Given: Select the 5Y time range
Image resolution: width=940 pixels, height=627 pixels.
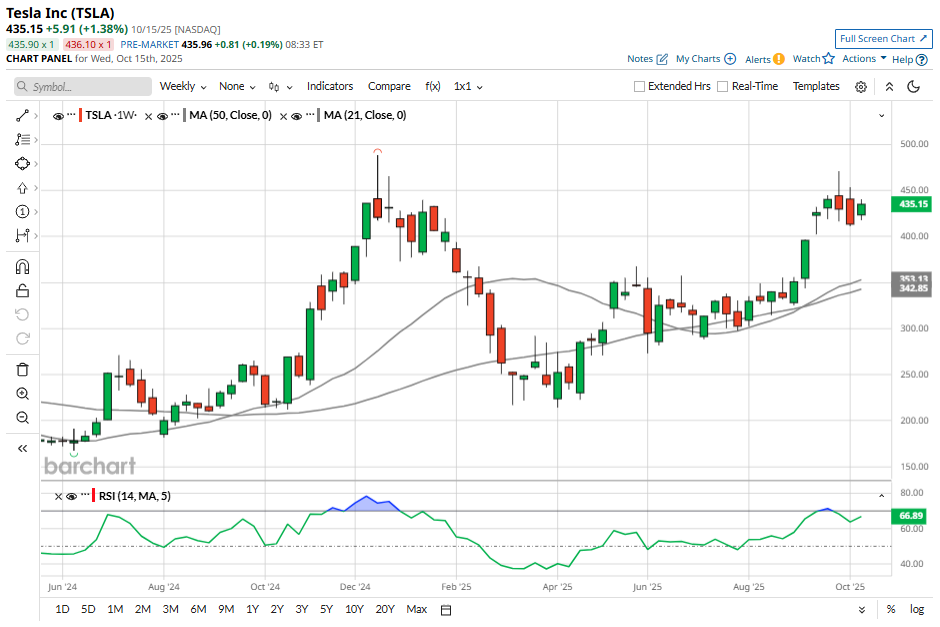Looking at the screenshot, I should 326,610.
